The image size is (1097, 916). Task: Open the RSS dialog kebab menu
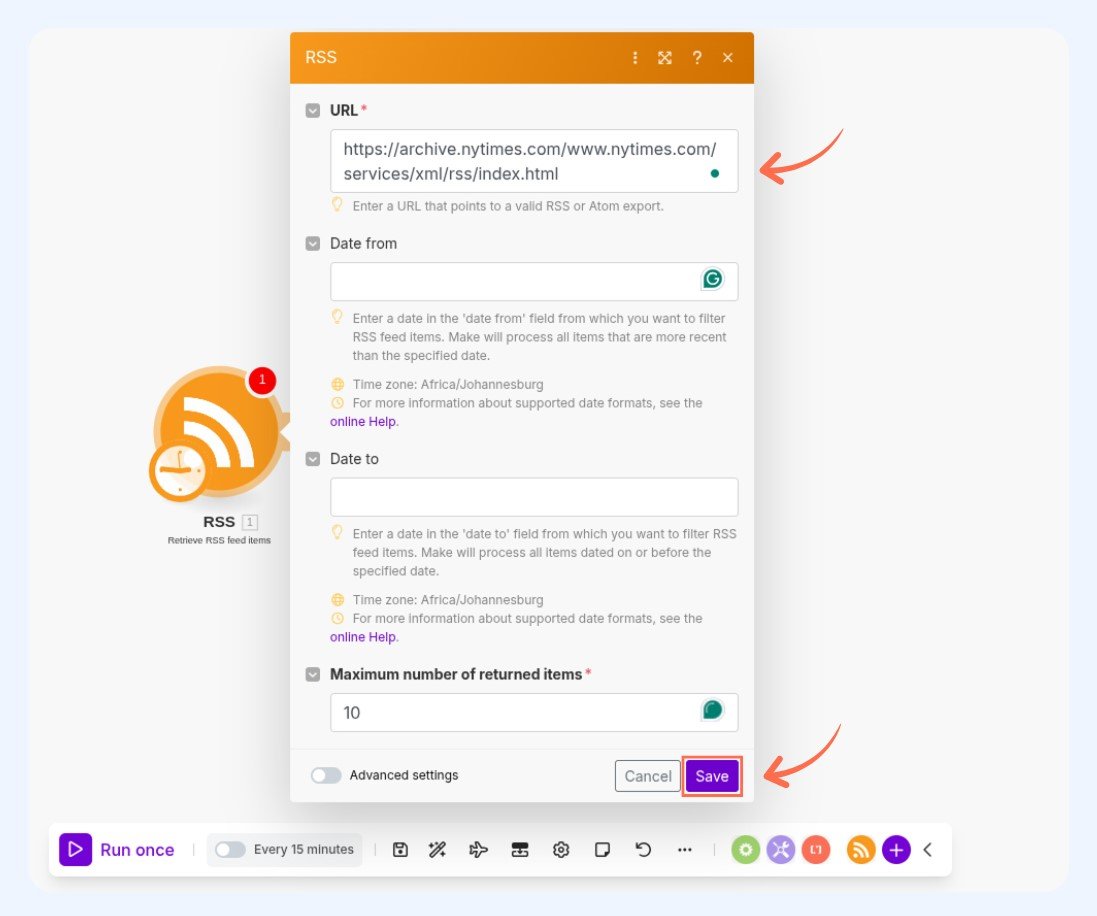(635, 58)
